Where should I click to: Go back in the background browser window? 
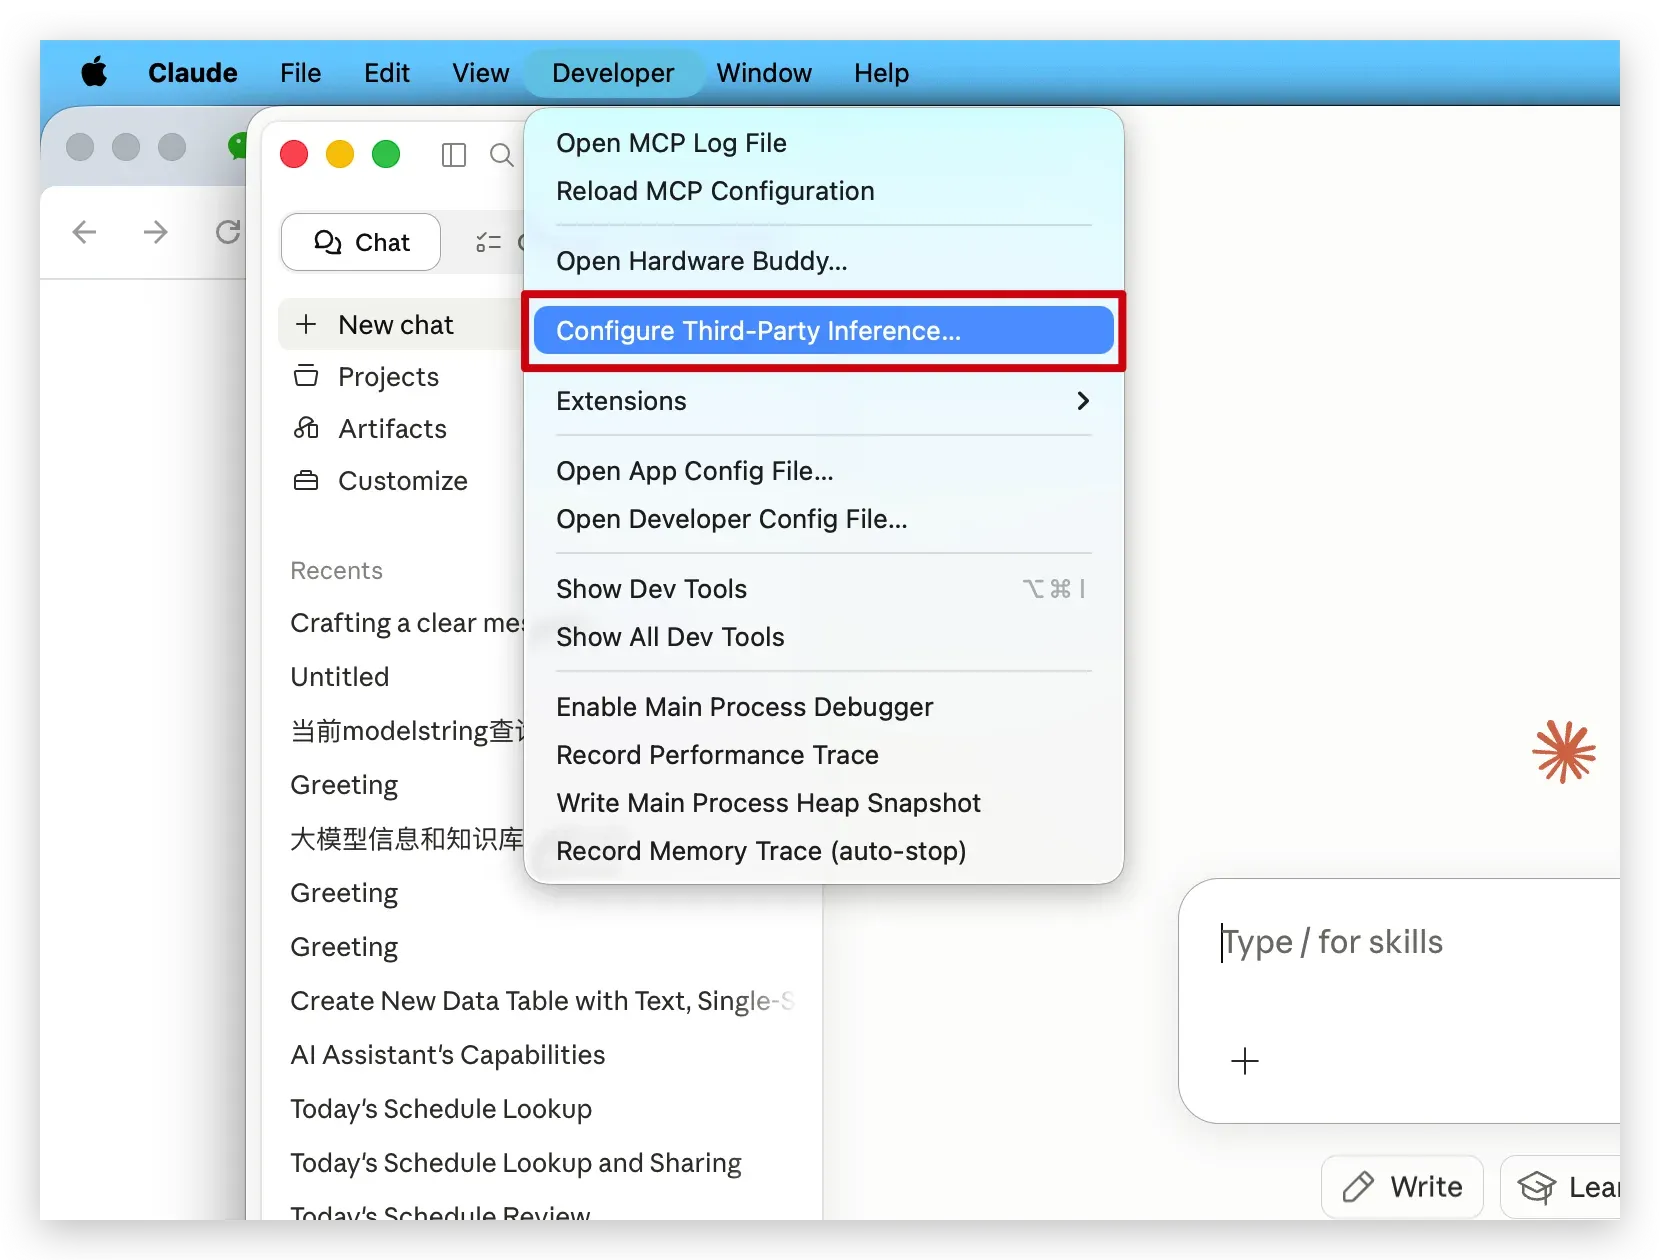pyautogui.click(x=85, y=232)
